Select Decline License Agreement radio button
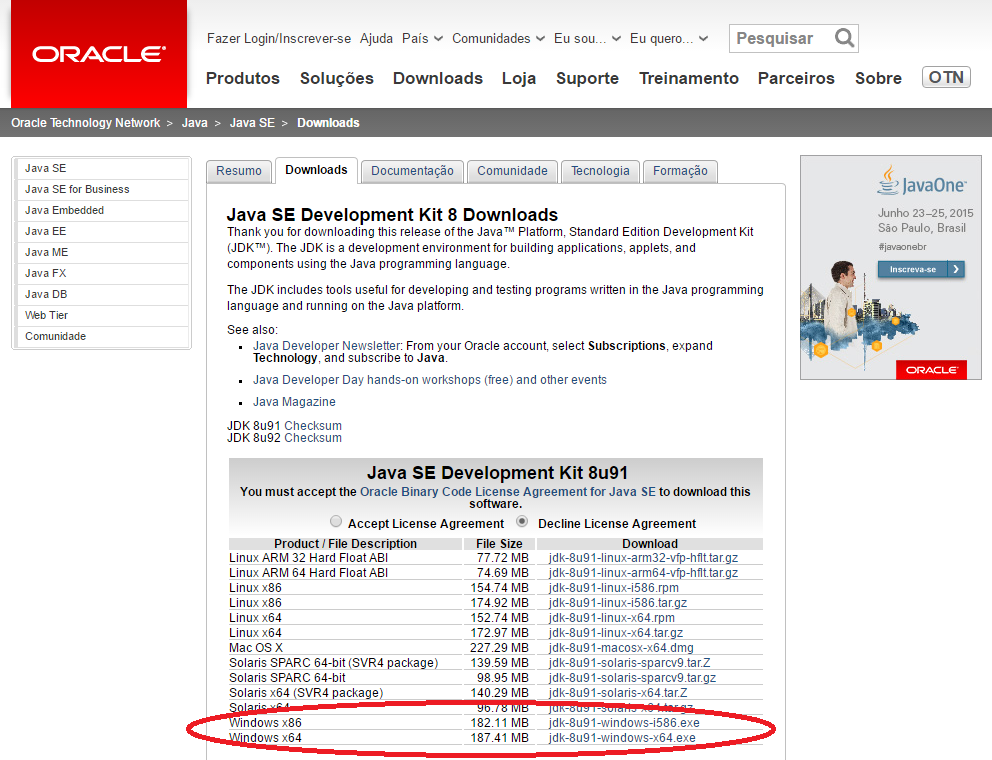This screenshot has width=992, height=760. pos(522,521)
